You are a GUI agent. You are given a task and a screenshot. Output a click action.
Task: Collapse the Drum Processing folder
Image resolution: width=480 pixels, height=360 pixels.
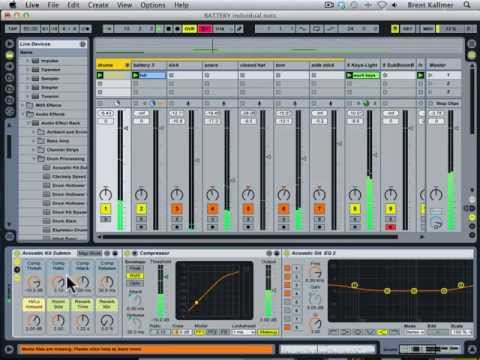pos(34,159)
